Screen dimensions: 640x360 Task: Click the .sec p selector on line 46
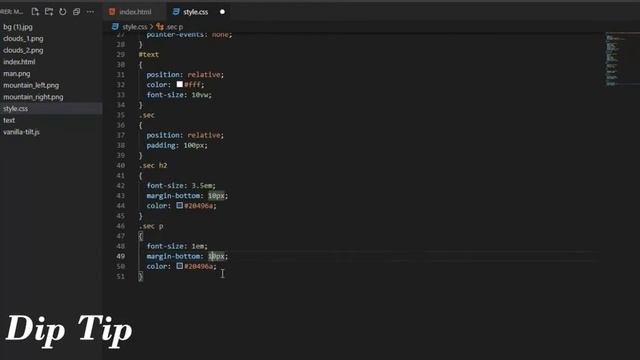coord(151,226)
